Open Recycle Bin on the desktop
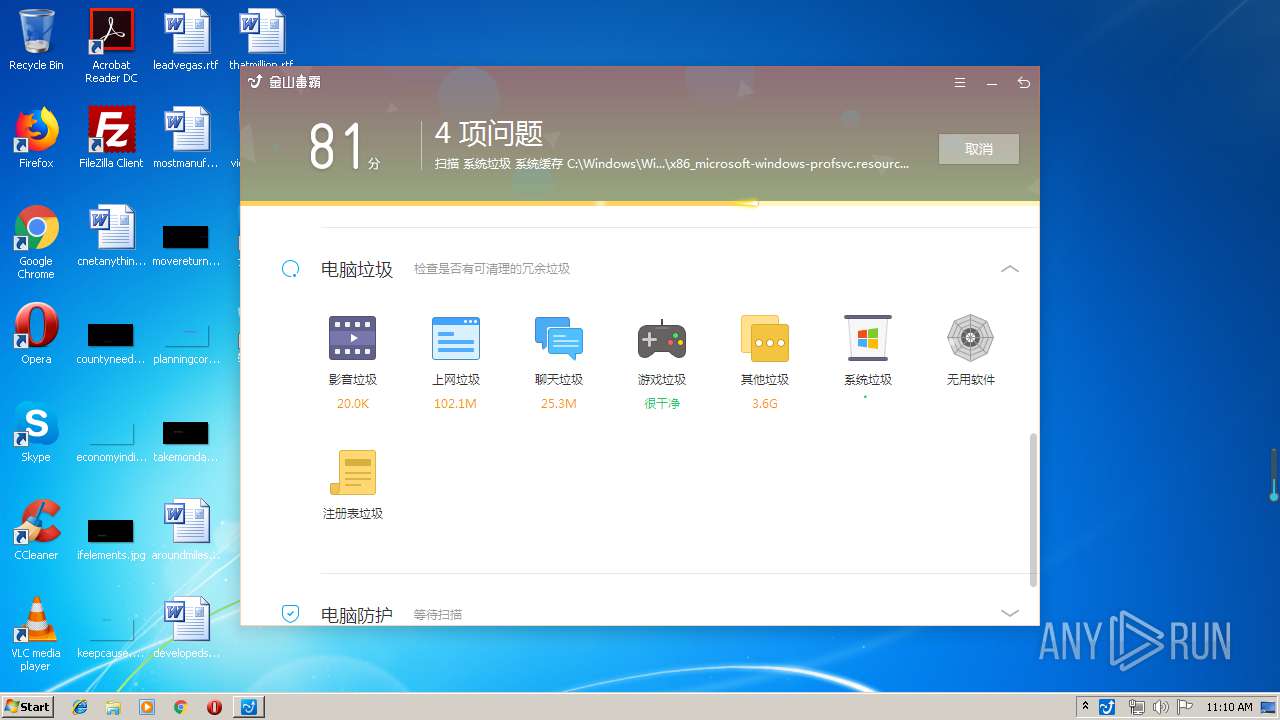The height and width of the screenshot is (720, 1280). [x=36, y=40]
